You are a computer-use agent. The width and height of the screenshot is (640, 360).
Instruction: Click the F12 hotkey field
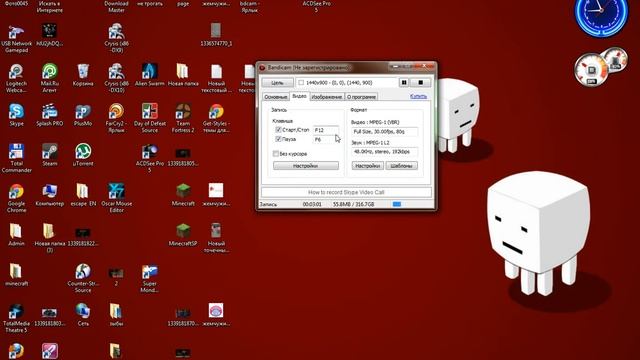tap(326, 130)
